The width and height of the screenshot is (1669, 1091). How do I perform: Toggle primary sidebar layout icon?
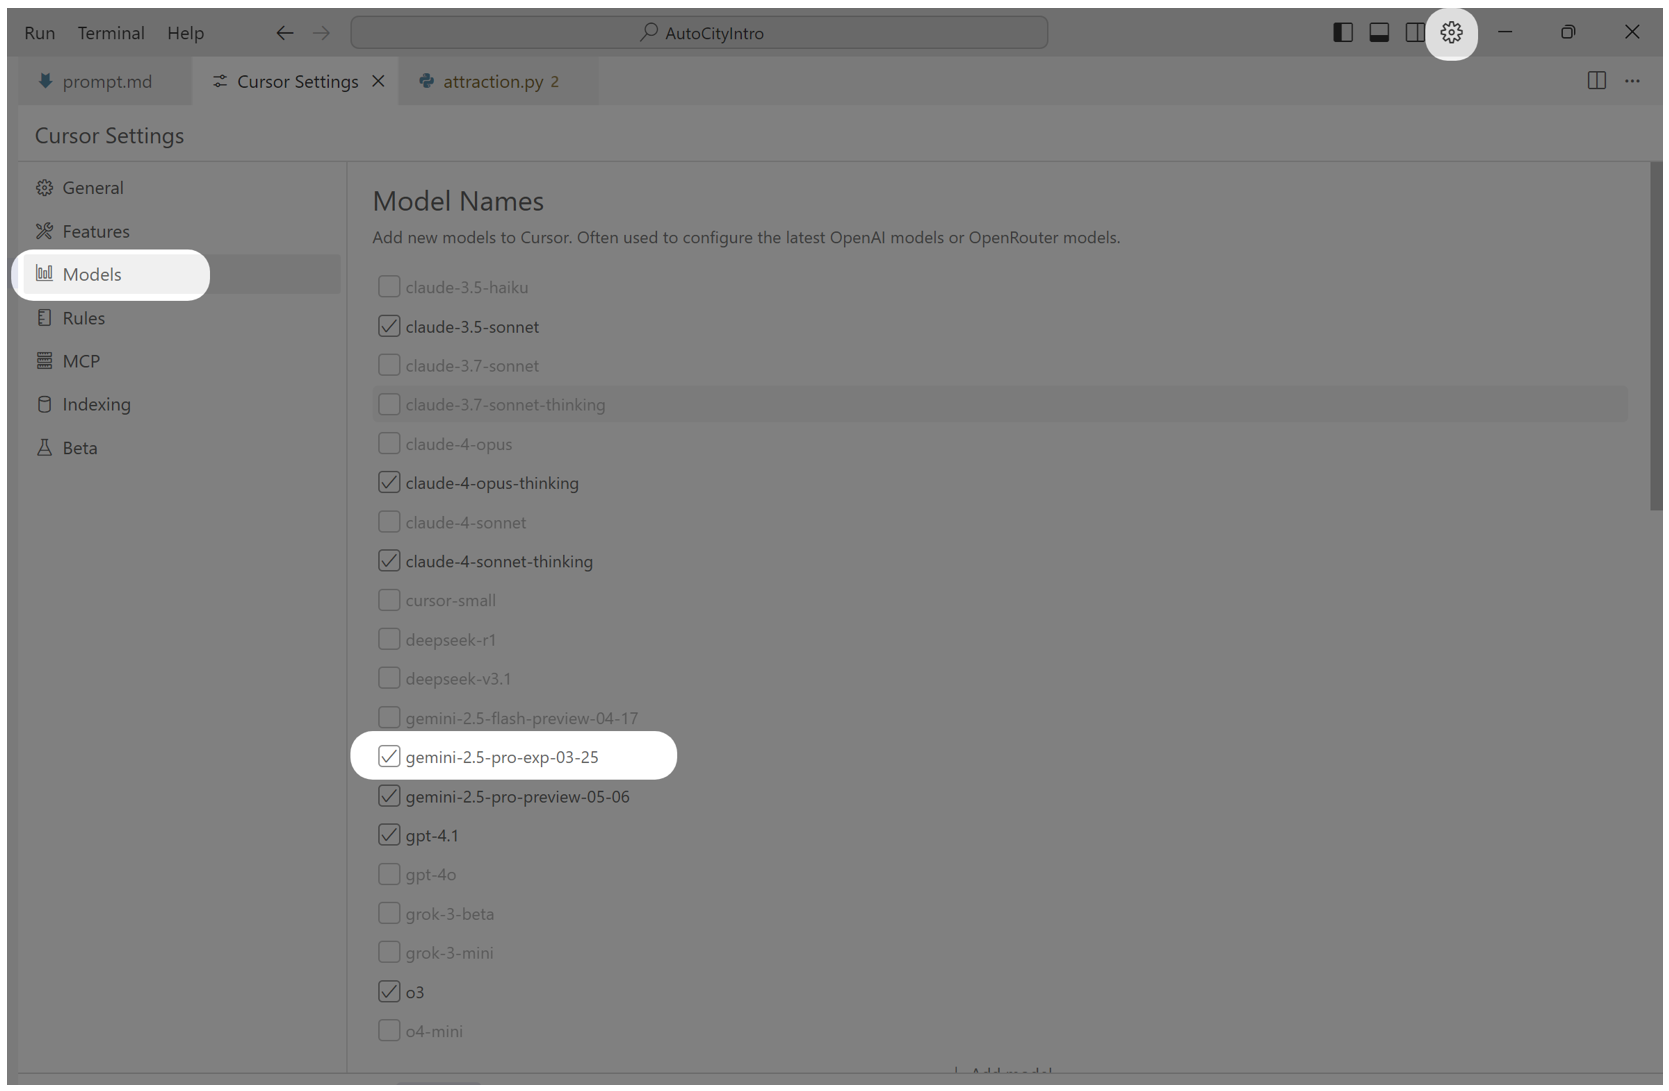(x=1343, y=33)
